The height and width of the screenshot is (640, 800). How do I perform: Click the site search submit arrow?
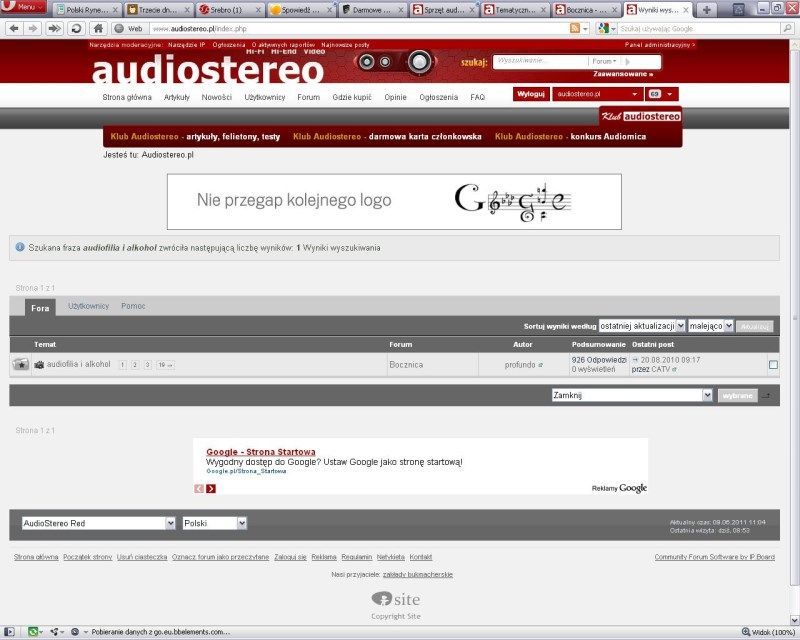pyautogui.click(x=628, y=62)
